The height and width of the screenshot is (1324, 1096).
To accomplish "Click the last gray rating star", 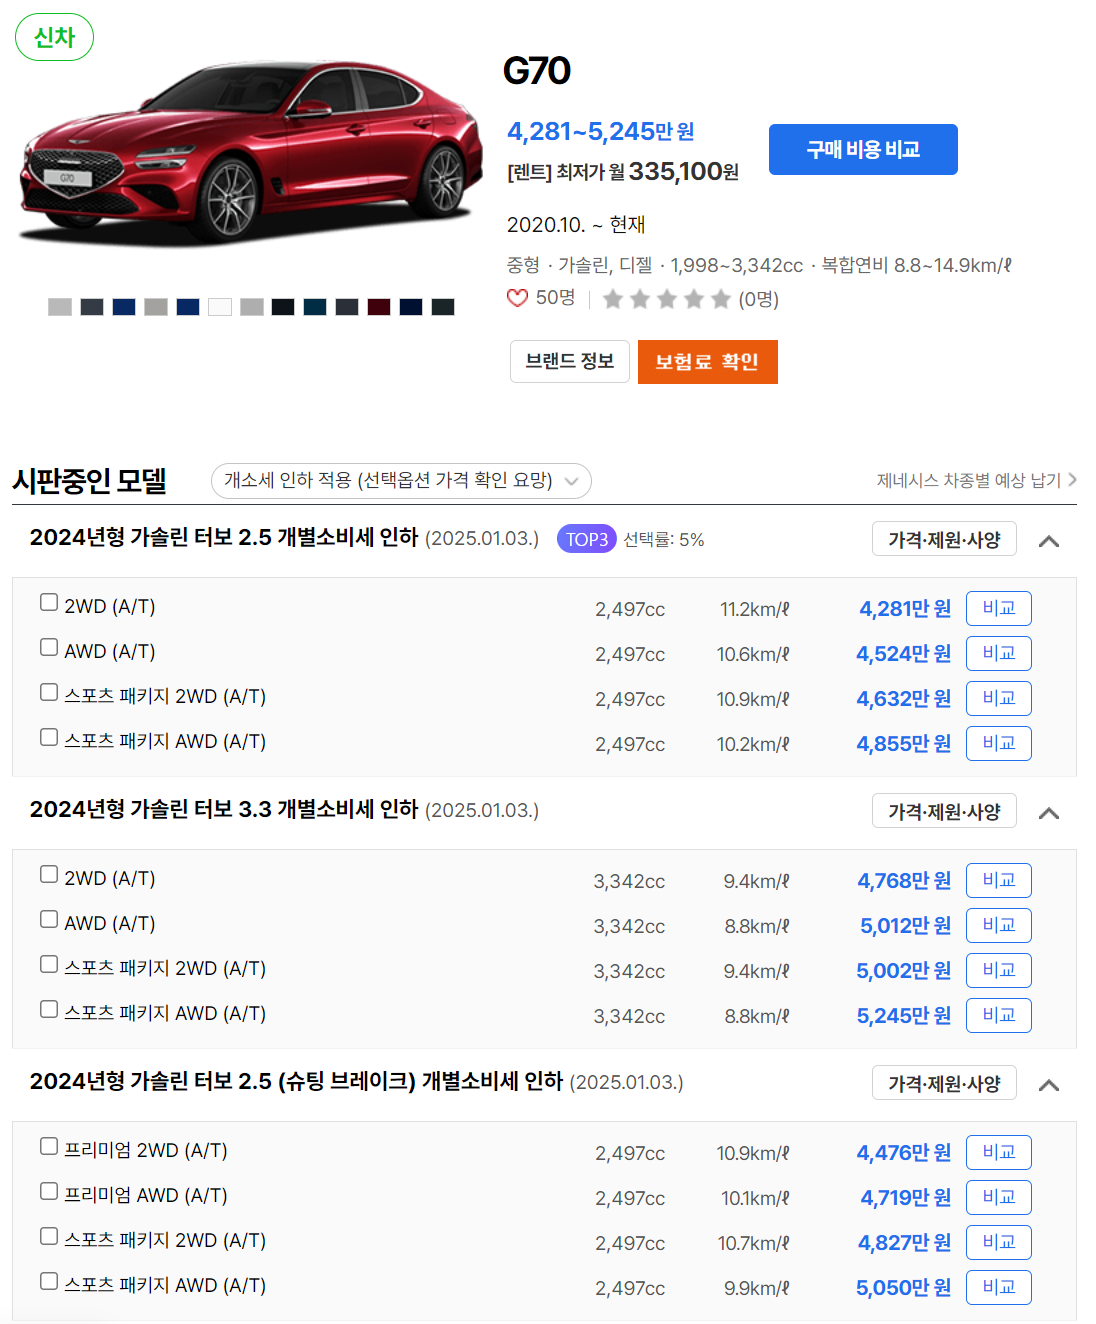I will (x=721, y=299).
